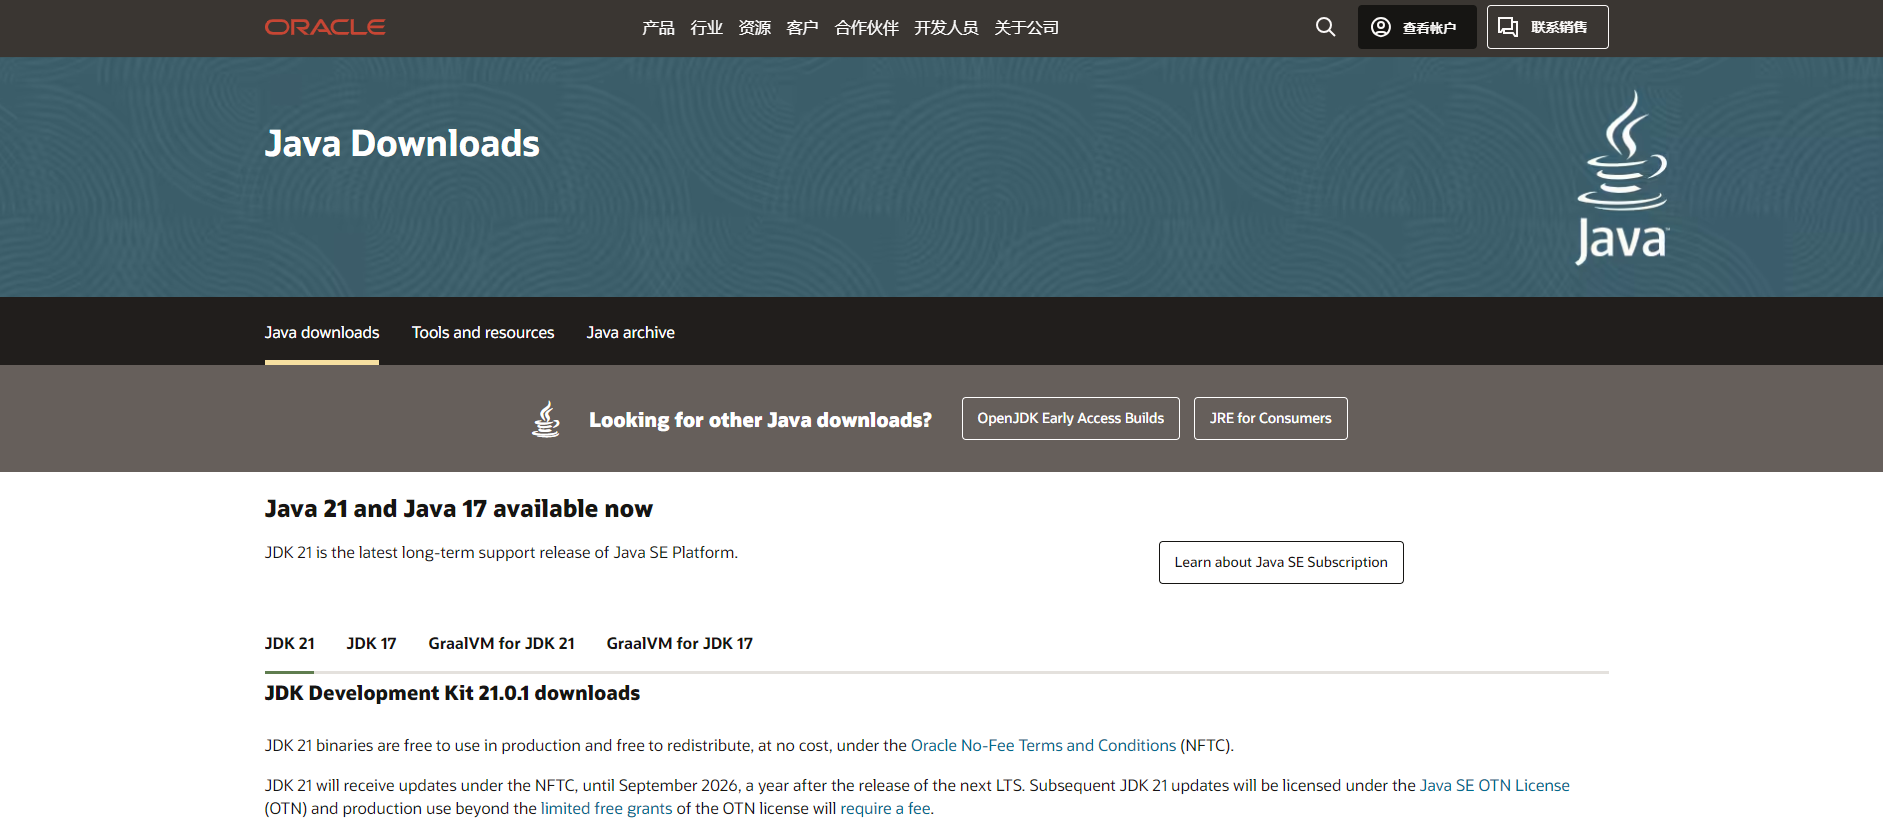Image resolution: width=1883 pixels, height=823 pixels.
Task: Open the Java SE OTN License link
Action: (1495, 785)
